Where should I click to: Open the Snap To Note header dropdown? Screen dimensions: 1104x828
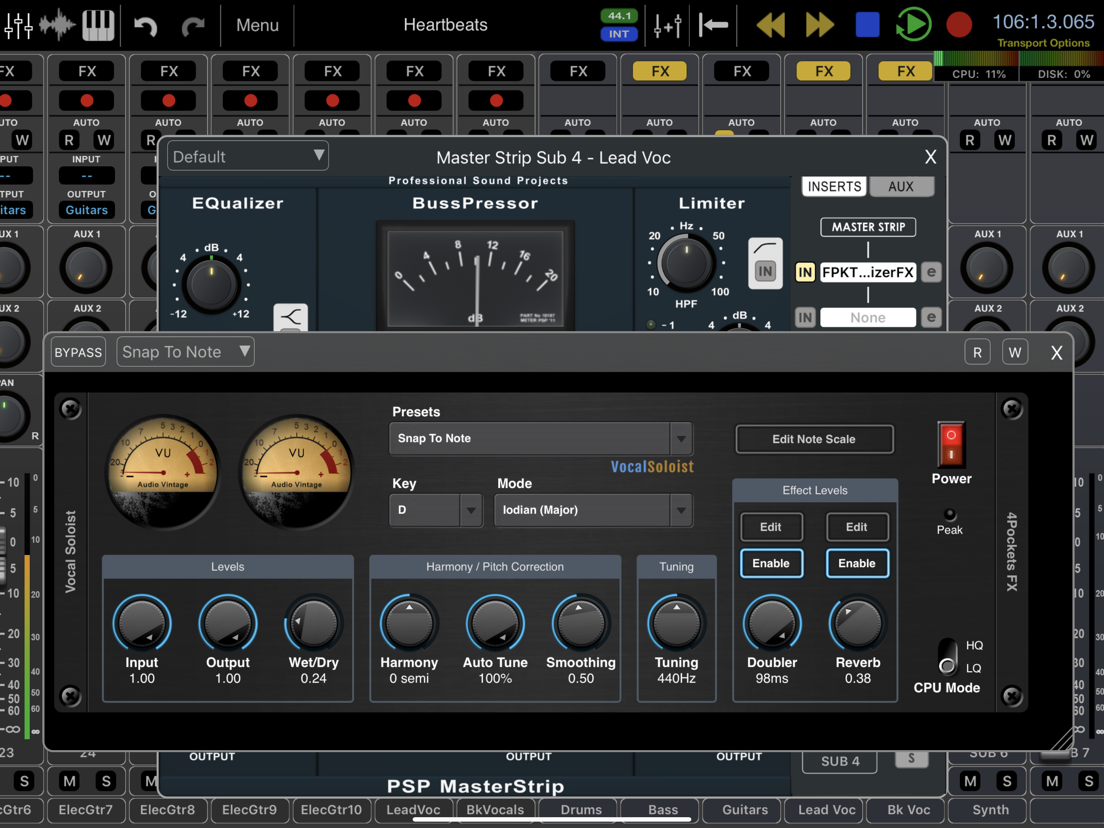pos(185,352)
